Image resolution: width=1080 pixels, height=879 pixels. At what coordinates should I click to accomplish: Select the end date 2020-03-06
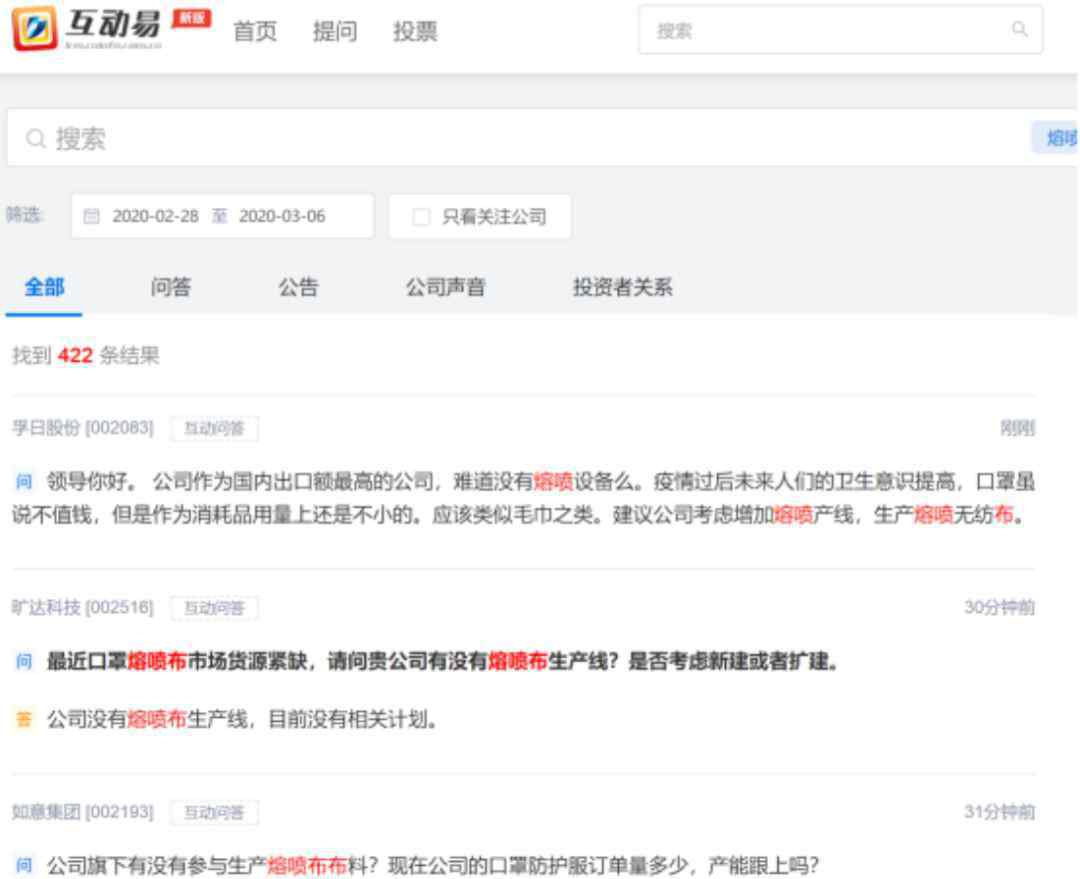click(282, 216)
